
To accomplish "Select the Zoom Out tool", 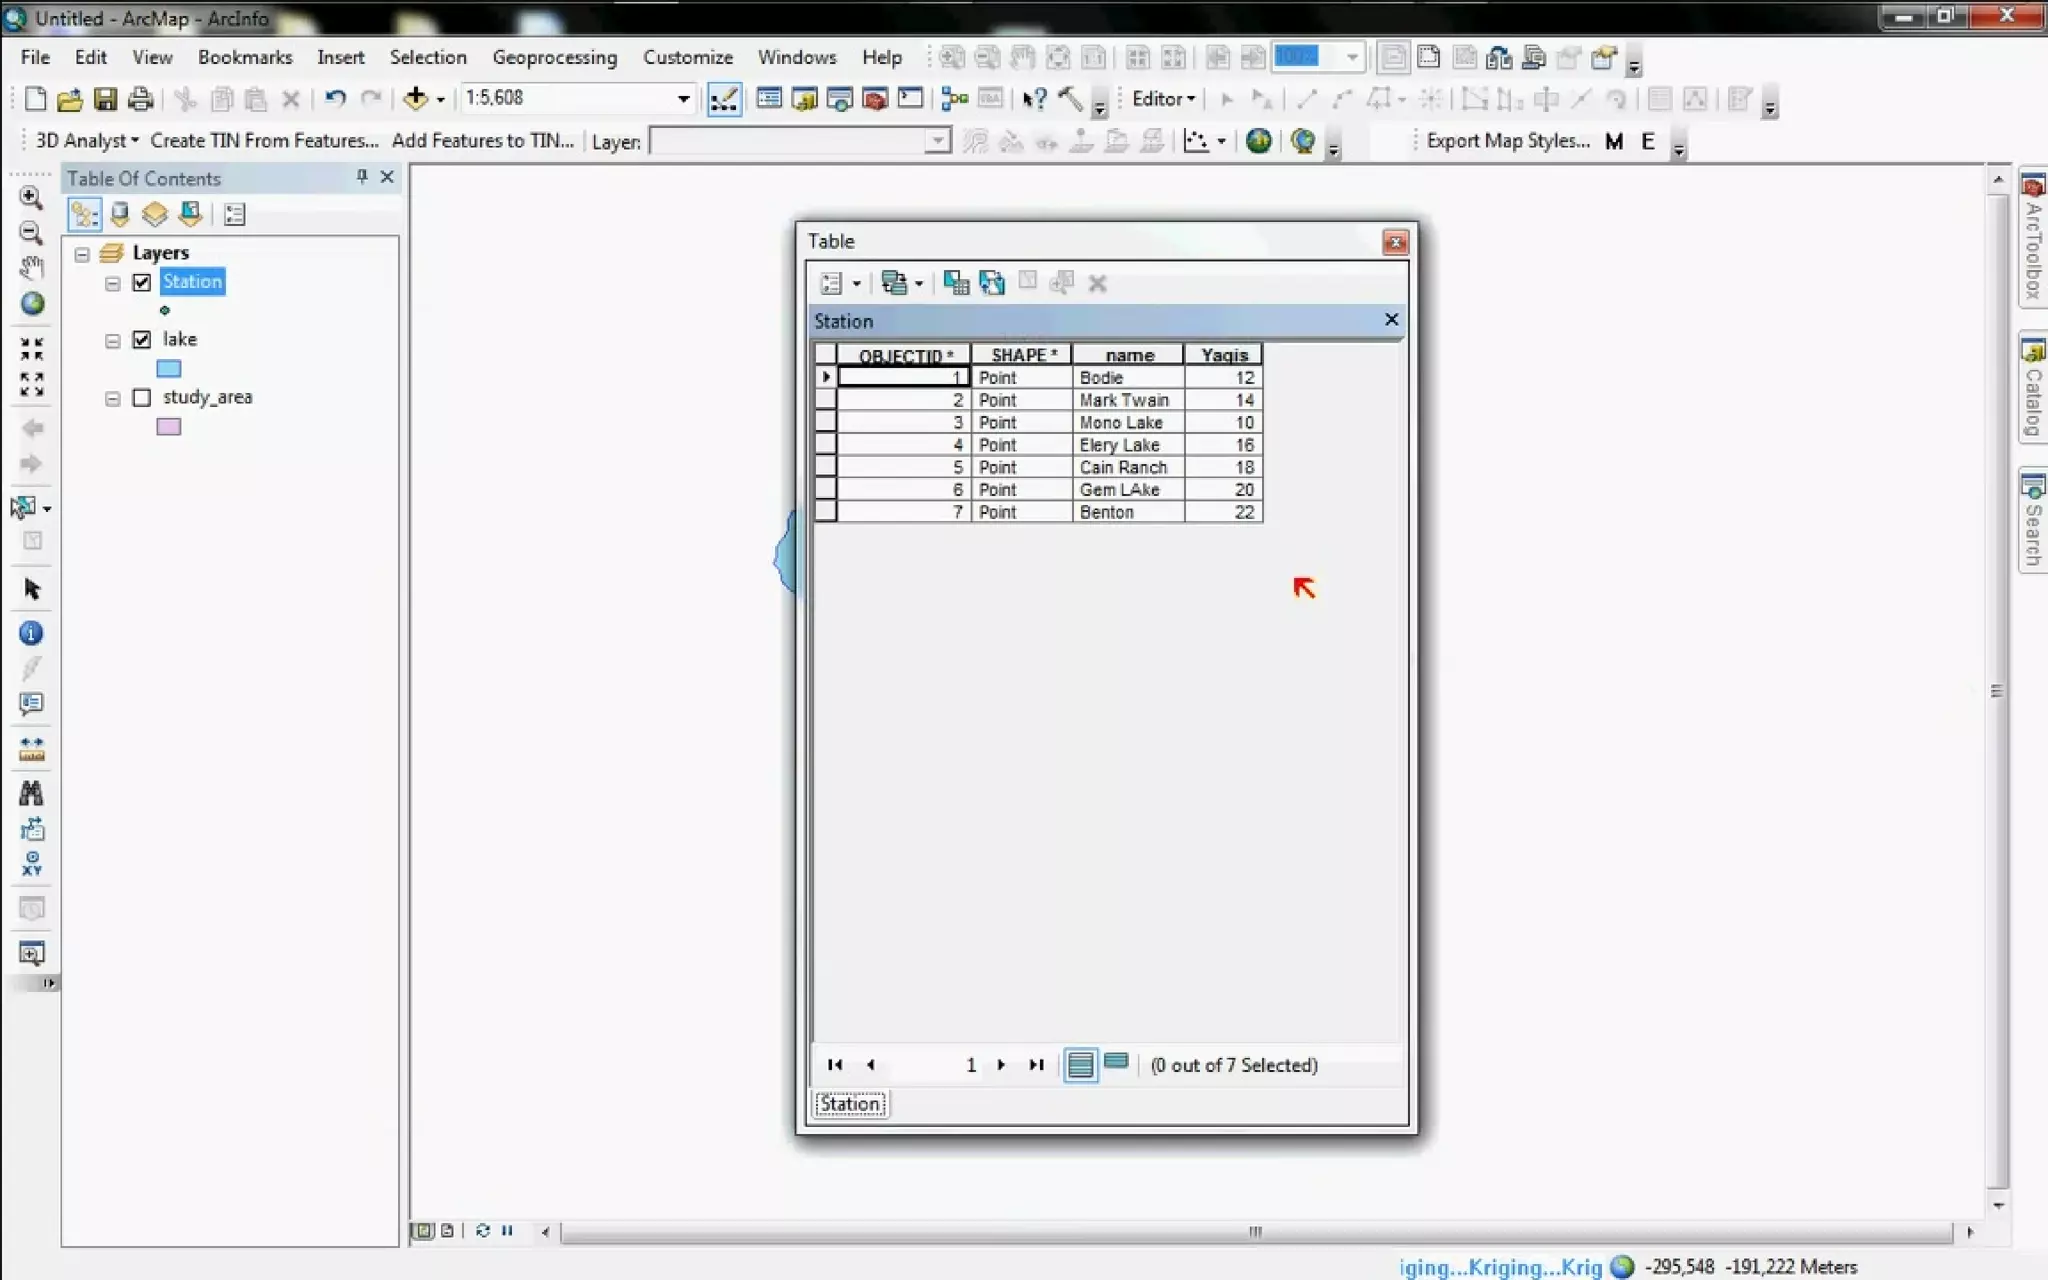I will 31,233.
